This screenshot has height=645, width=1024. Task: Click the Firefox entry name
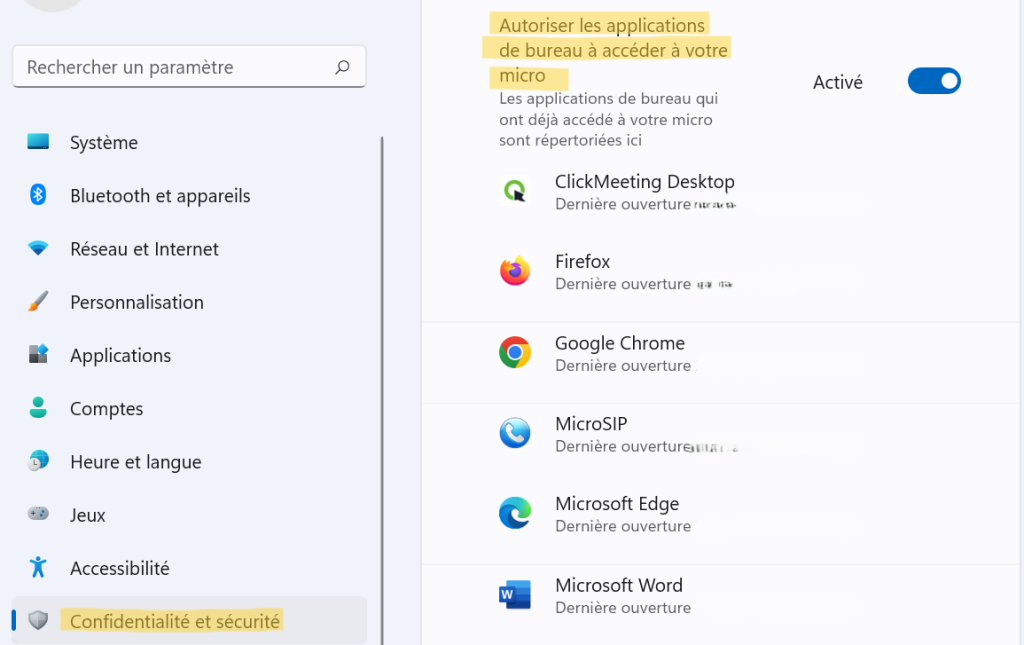click(x=583, y=261)
